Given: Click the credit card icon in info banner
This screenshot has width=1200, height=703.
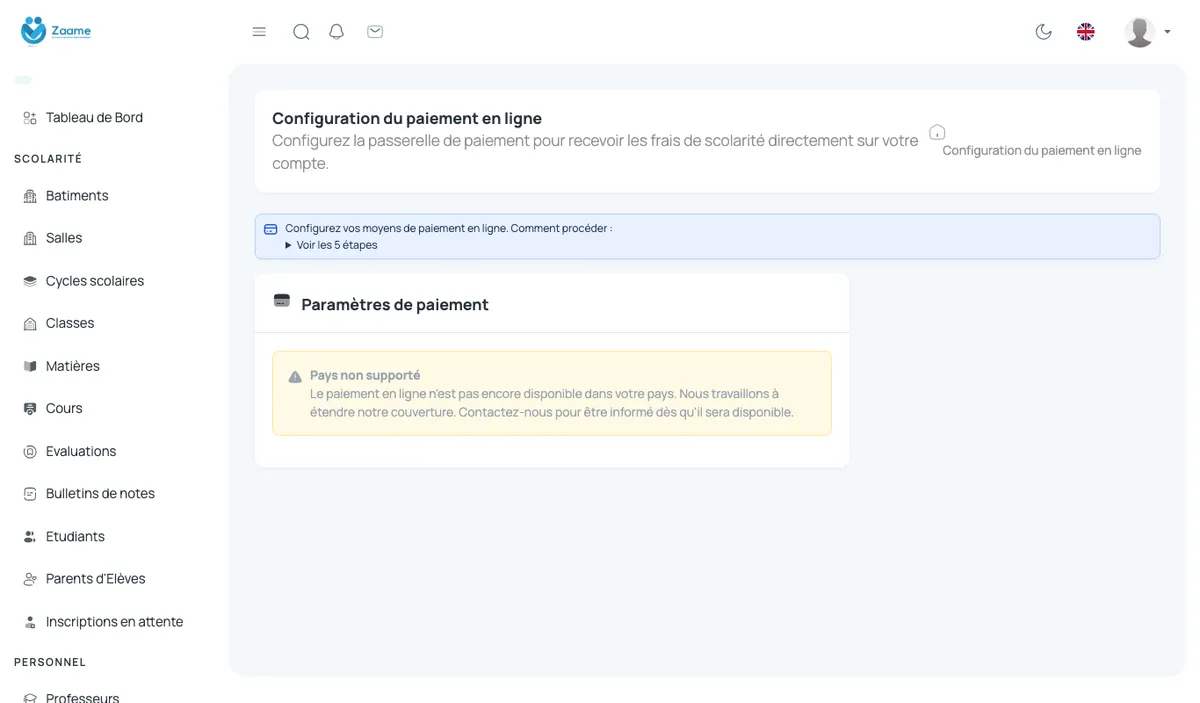Looking at the screenshot, I should coord(270,229).
